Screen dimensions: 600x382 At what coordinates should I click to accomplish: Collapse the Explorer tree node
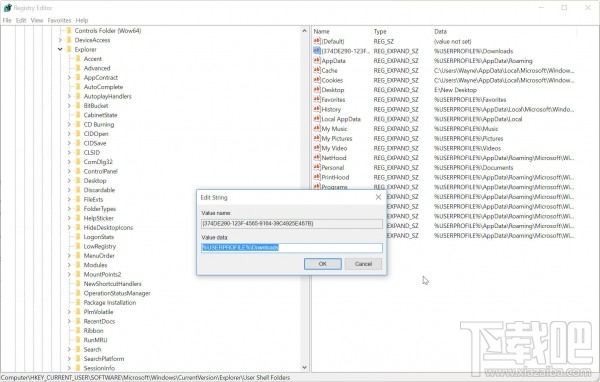tap(60, 49)
